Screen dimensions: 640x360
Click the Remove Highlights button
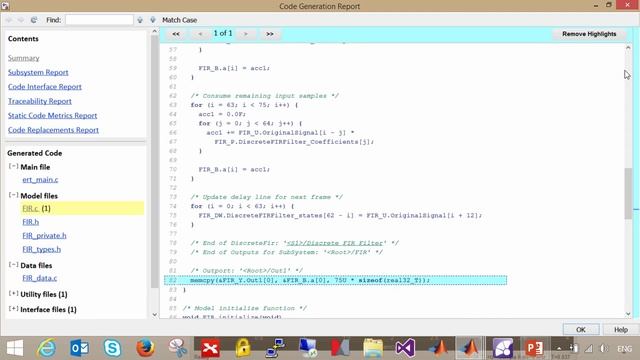coord(589,34)
